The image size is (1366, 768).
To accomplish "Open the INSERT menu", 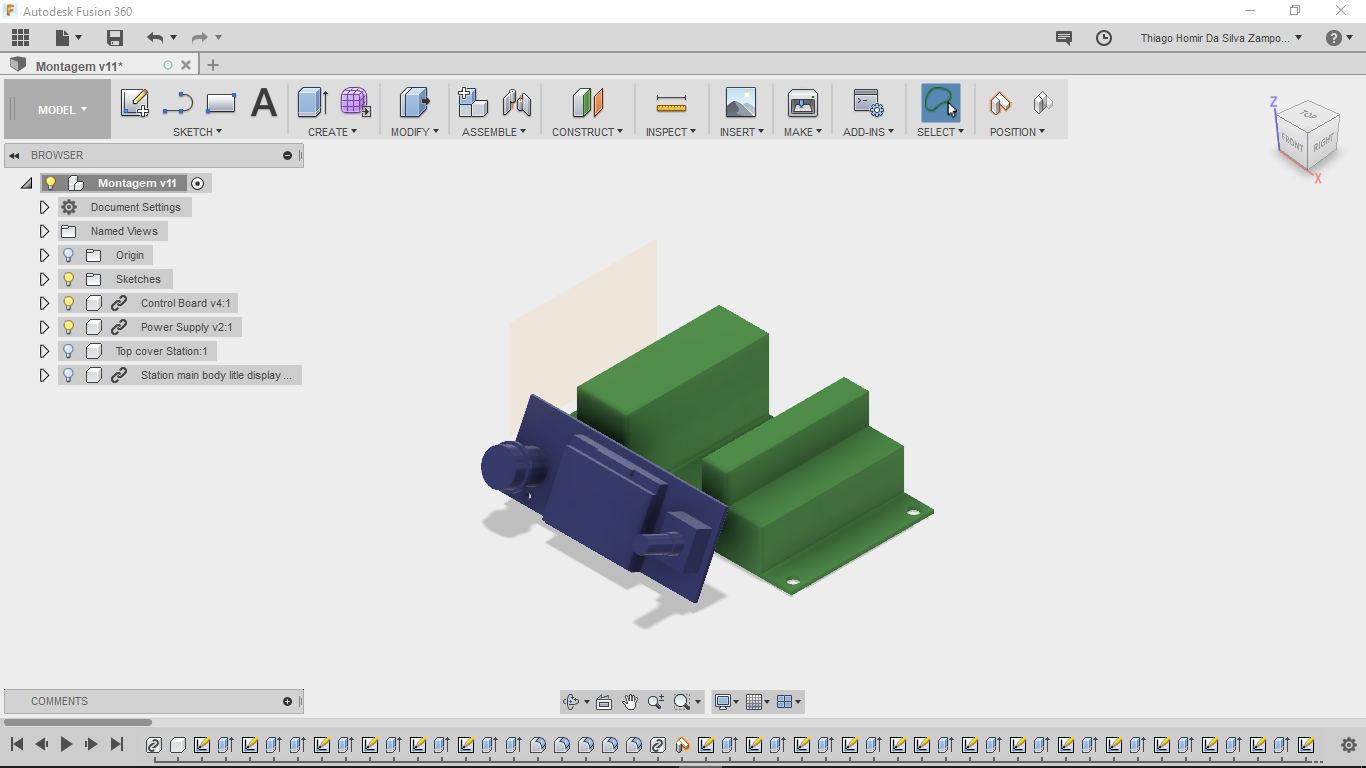I will tap(741, 132).
